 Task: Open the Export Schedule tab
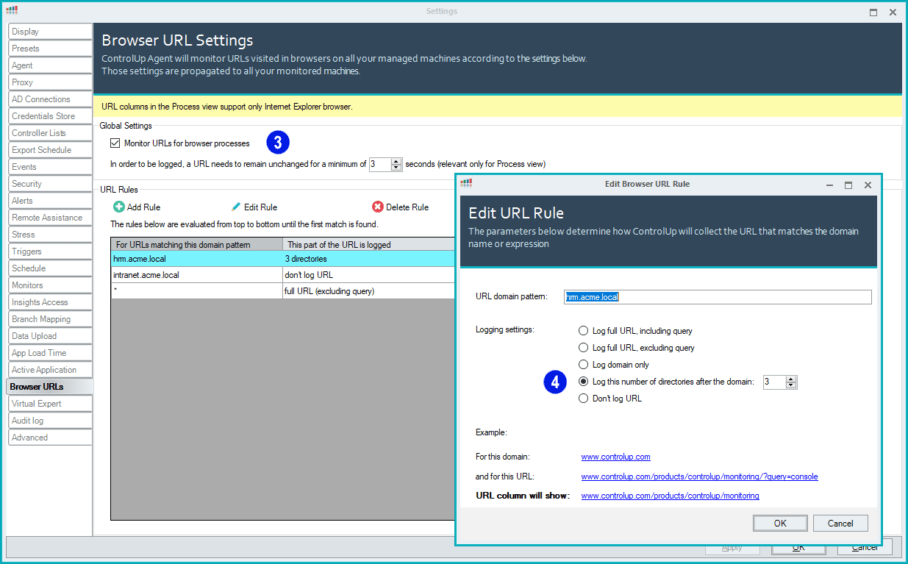[x=50, y=150]
